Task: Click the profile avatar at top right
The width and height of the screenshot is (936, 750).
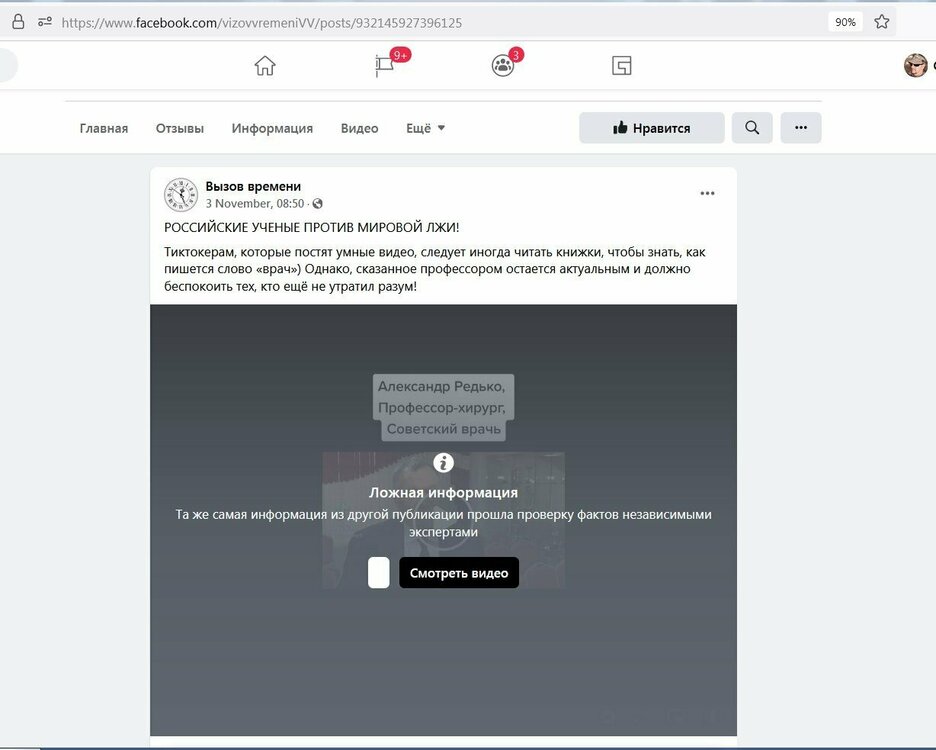Action: click(915, 64)
